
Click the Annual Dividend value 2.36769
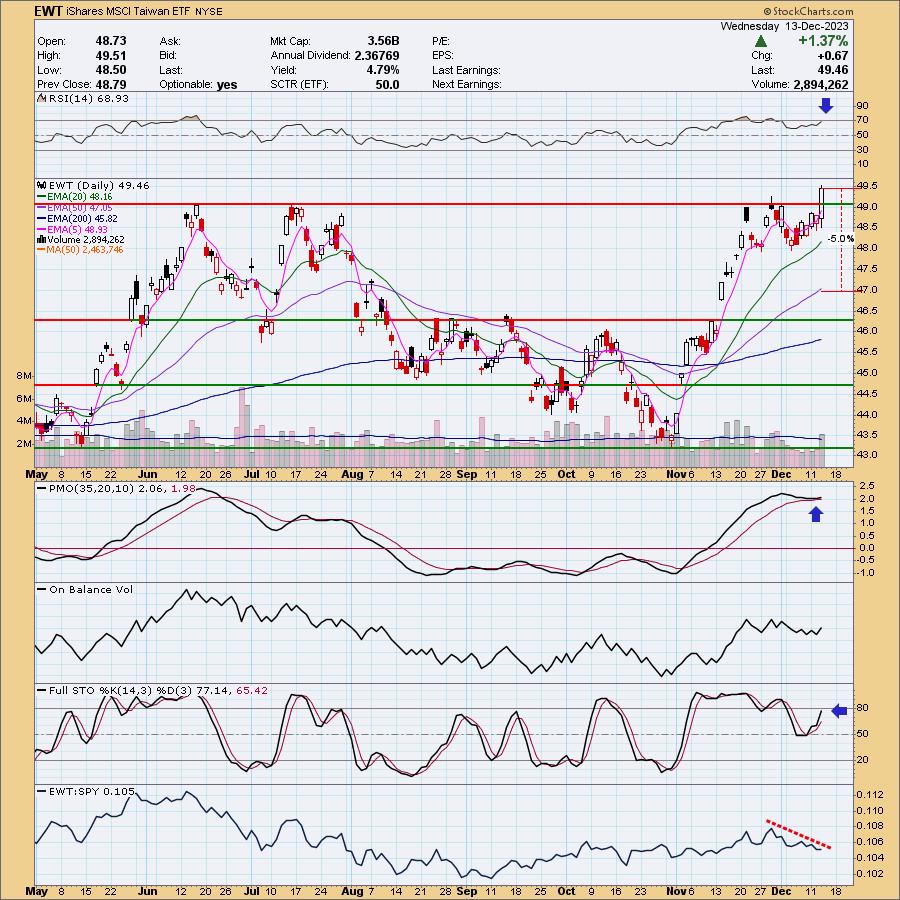point(377,55)
